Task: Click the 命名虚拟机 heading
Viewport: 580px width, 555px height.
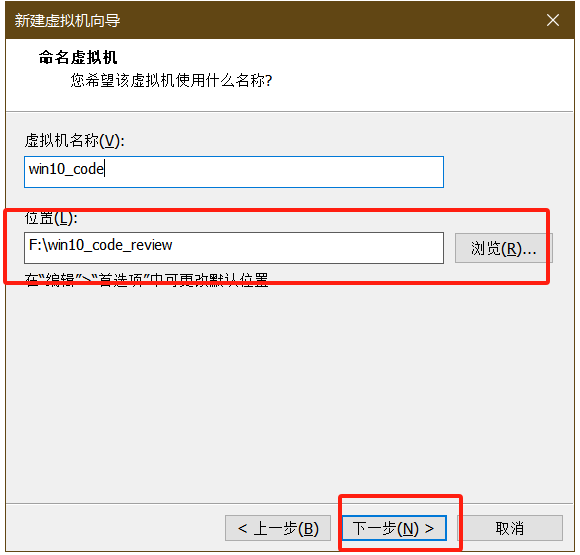Action: (78, 57)
